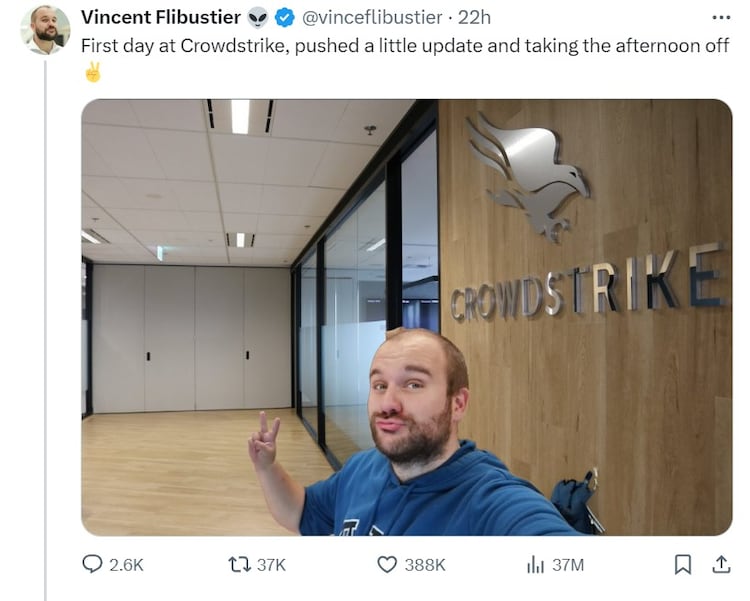This screenshot has width=750, height=601.
Task: Click the share upload-arrow icon
Action: [x=721, y=564]
